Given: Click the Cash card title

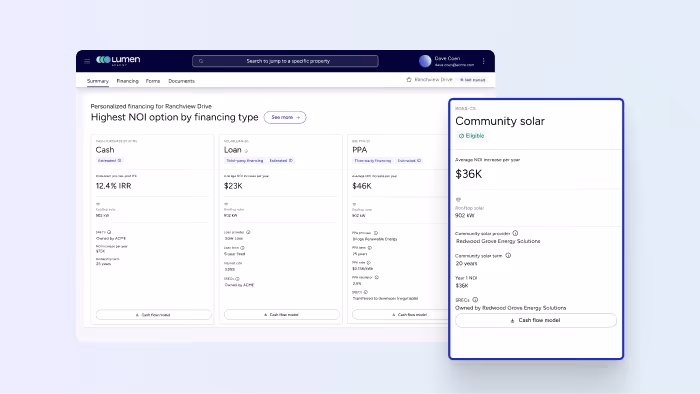Looking at the screenshot, I should tap(105, 150).
